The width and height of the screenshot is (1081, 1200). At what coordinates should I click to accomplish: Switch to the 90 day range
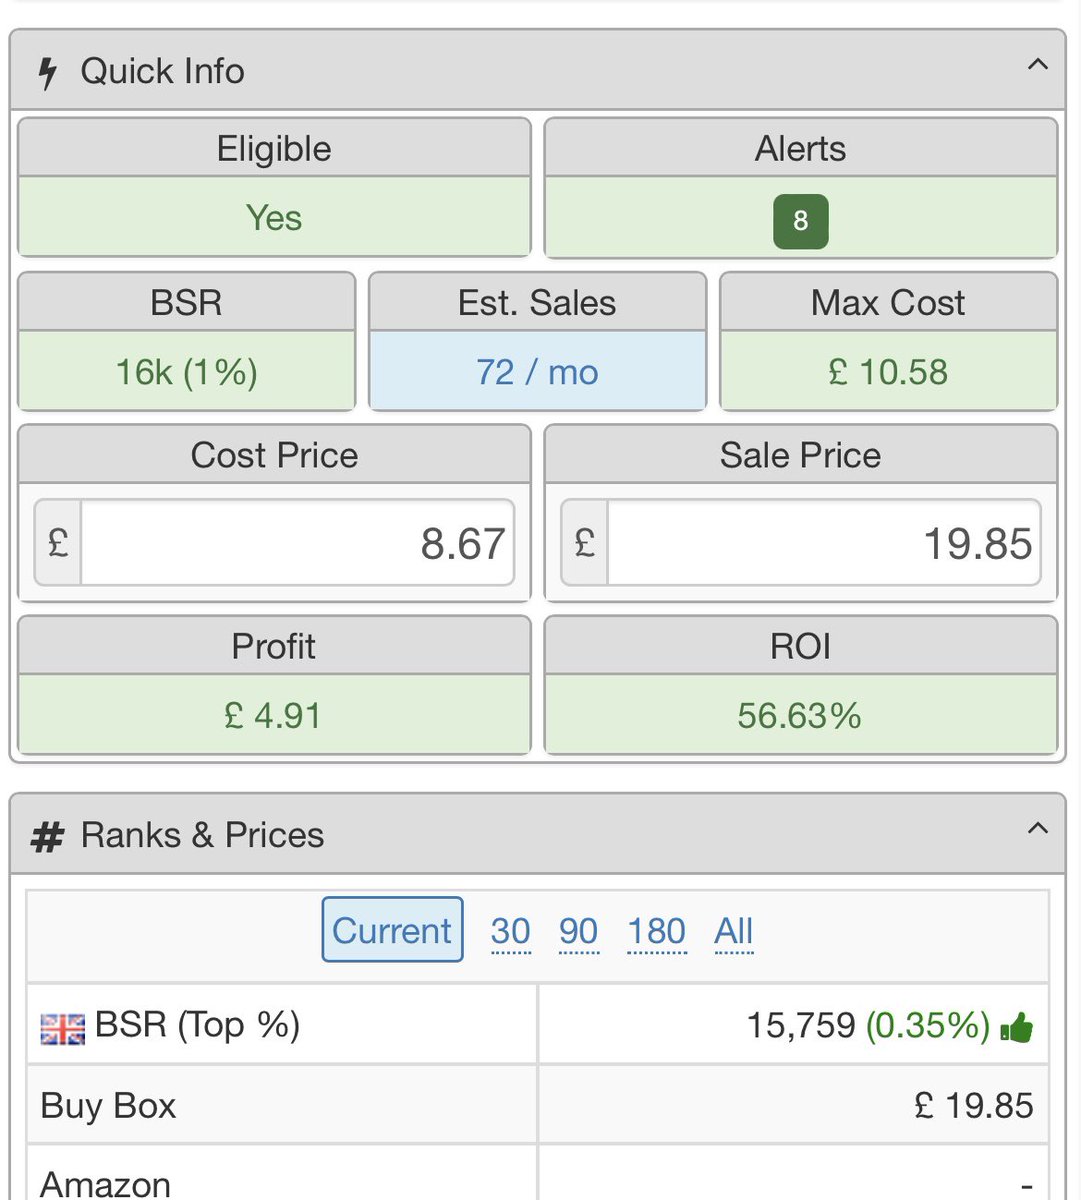[578, 931]
